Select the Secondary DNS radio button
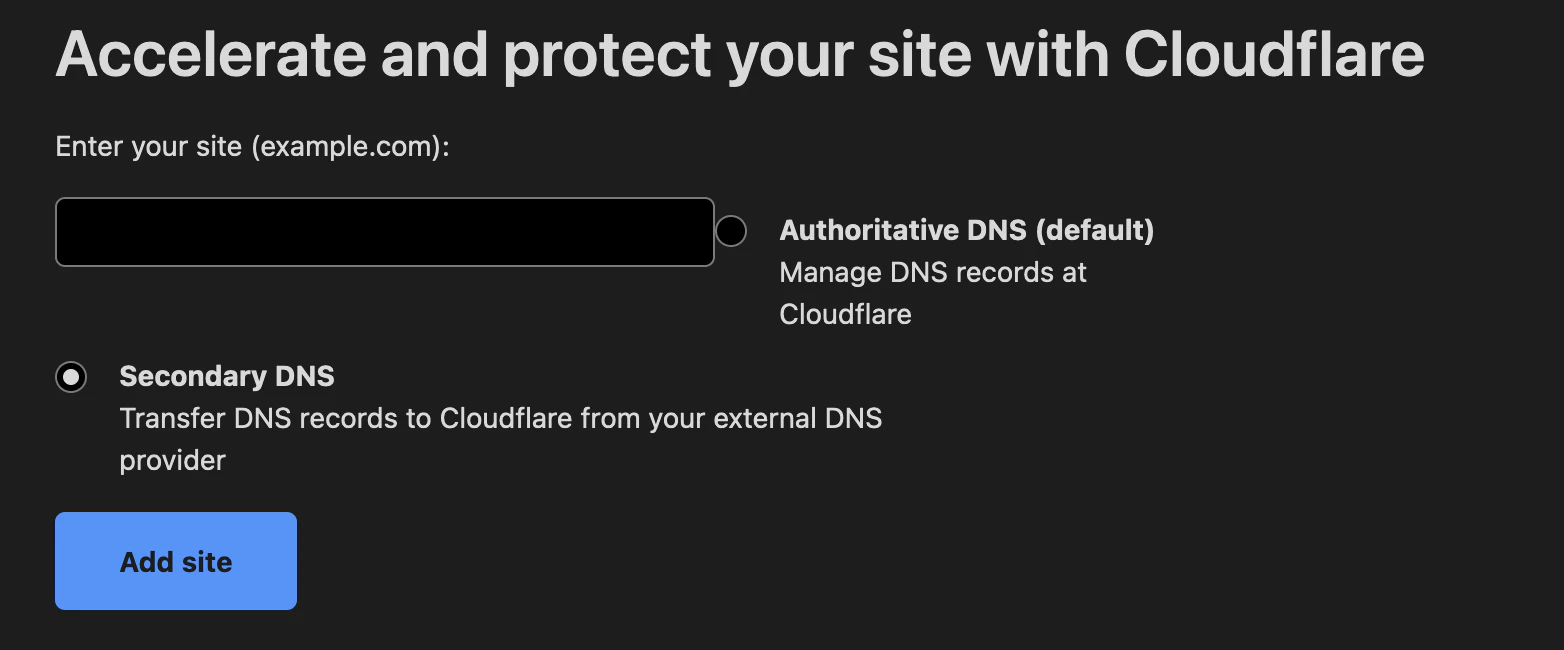This screenshot has width=1564, height=650. (x=71, y=377)
